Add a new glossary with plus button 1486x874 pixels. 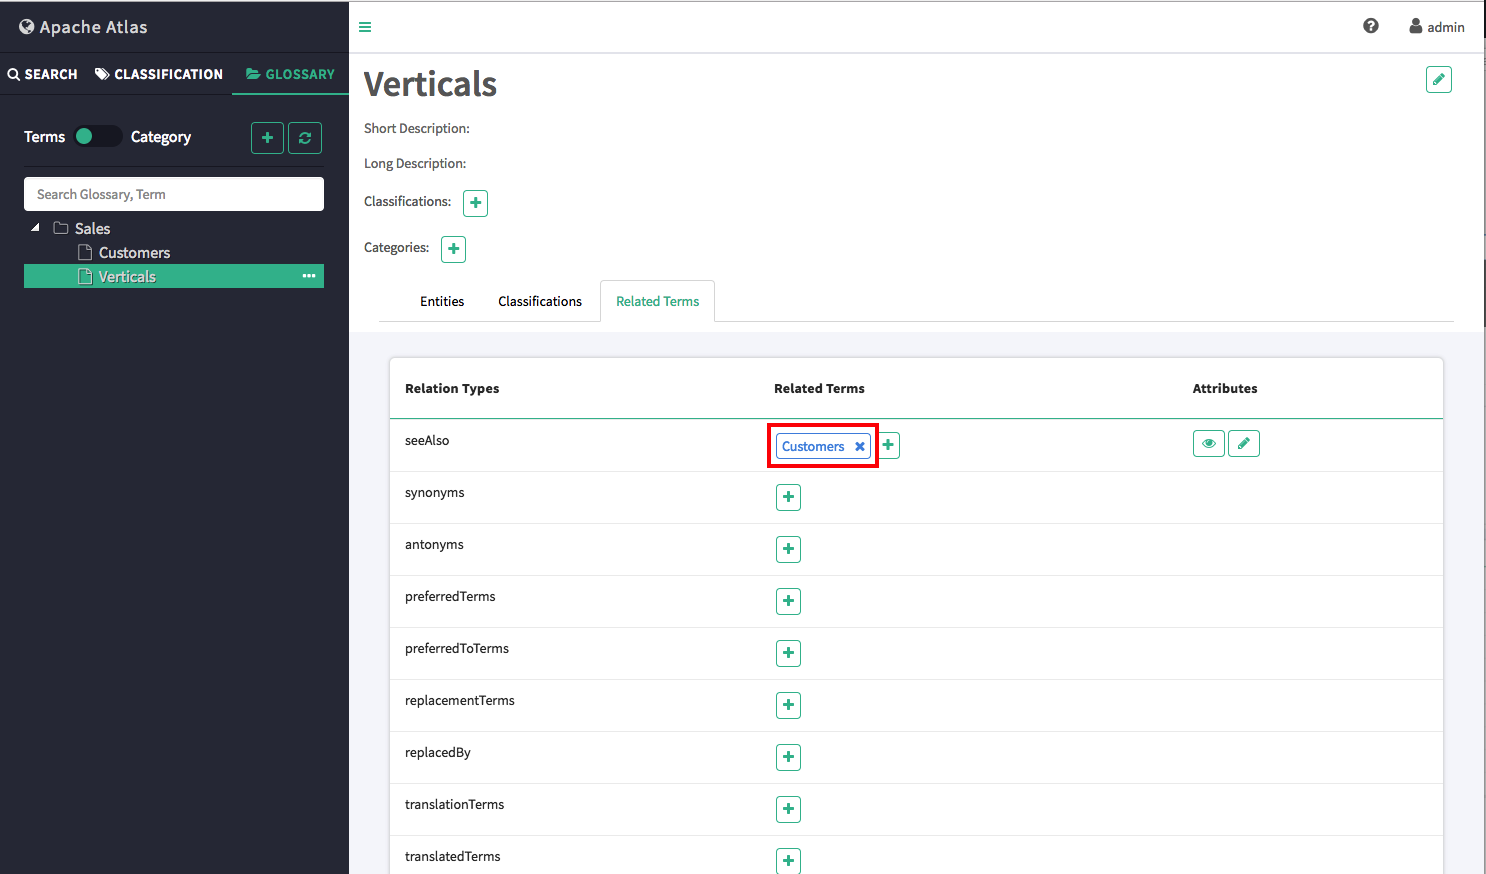267,138
